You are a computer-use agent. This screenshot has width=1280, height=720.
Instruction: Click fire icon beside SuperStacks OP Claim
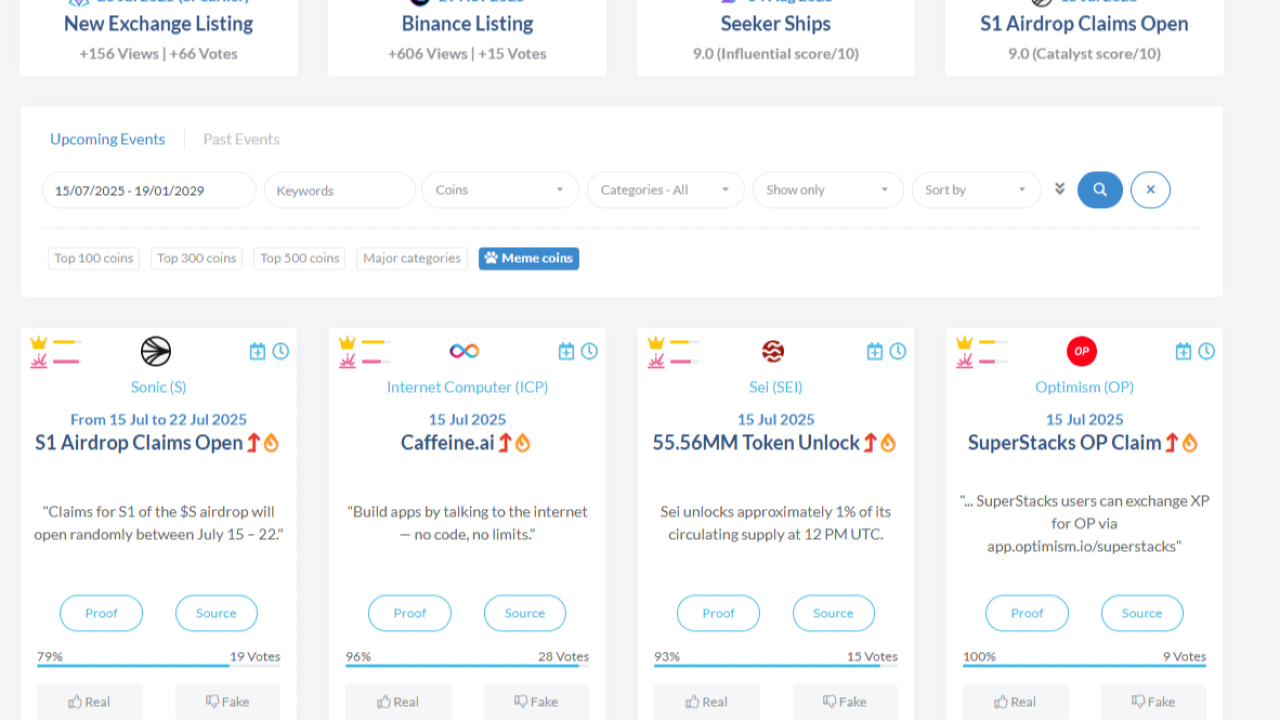pyautogui.click(x=1190, y=442)
